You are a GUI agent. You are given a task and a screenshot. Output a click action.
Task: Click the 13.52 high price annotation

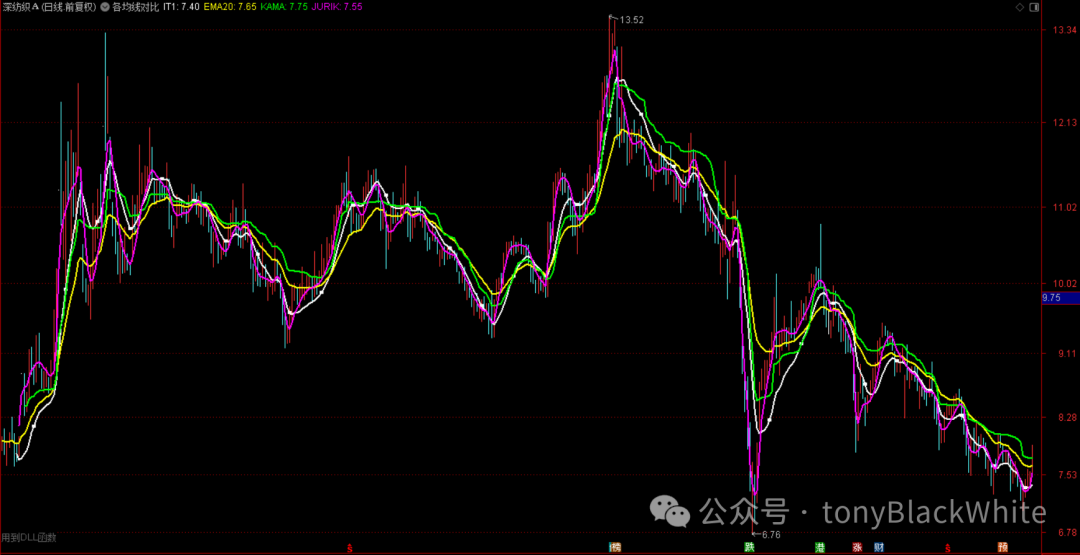(x=632, y=20)
